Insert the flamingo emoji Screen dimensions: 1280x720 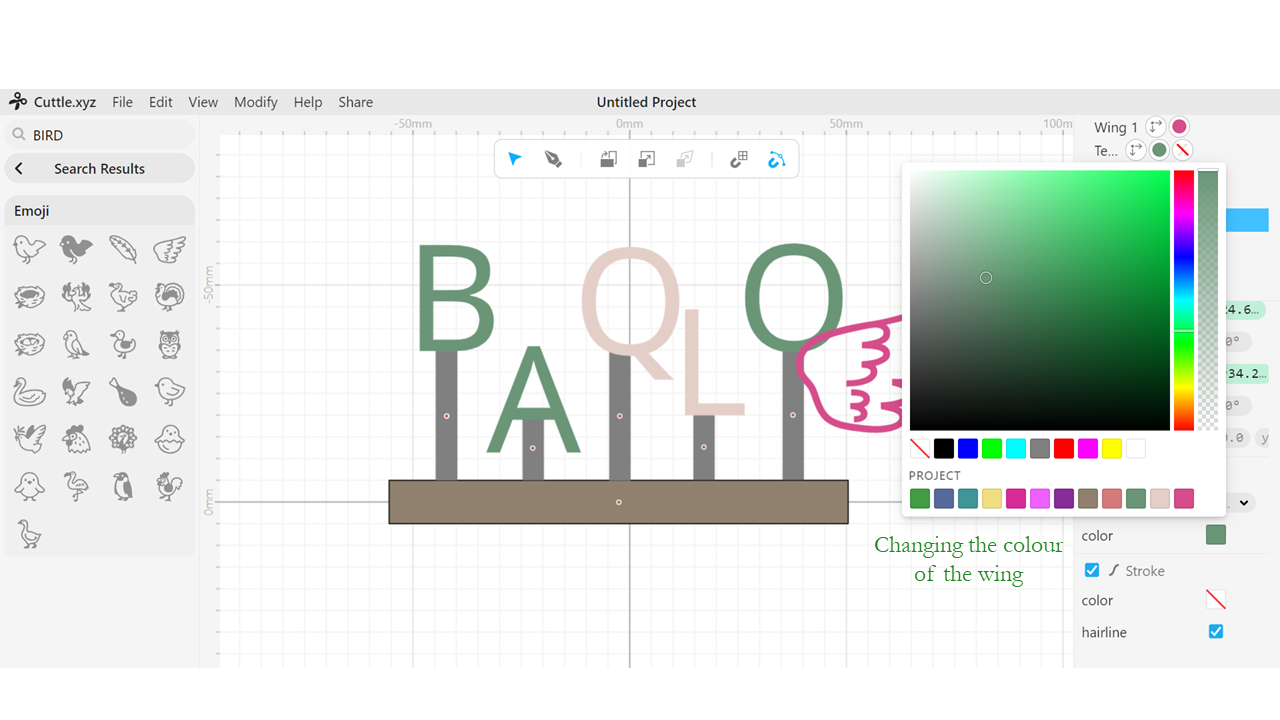[x=76, y=486]
